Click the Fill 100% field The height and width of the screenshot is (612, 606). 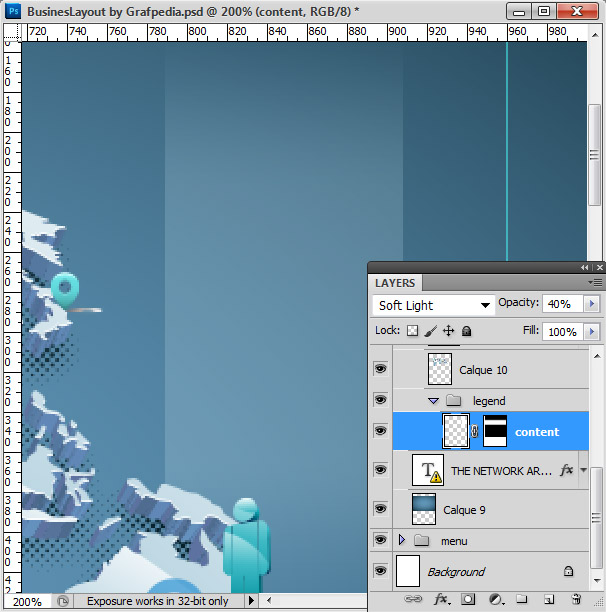(x=562, y=332)
